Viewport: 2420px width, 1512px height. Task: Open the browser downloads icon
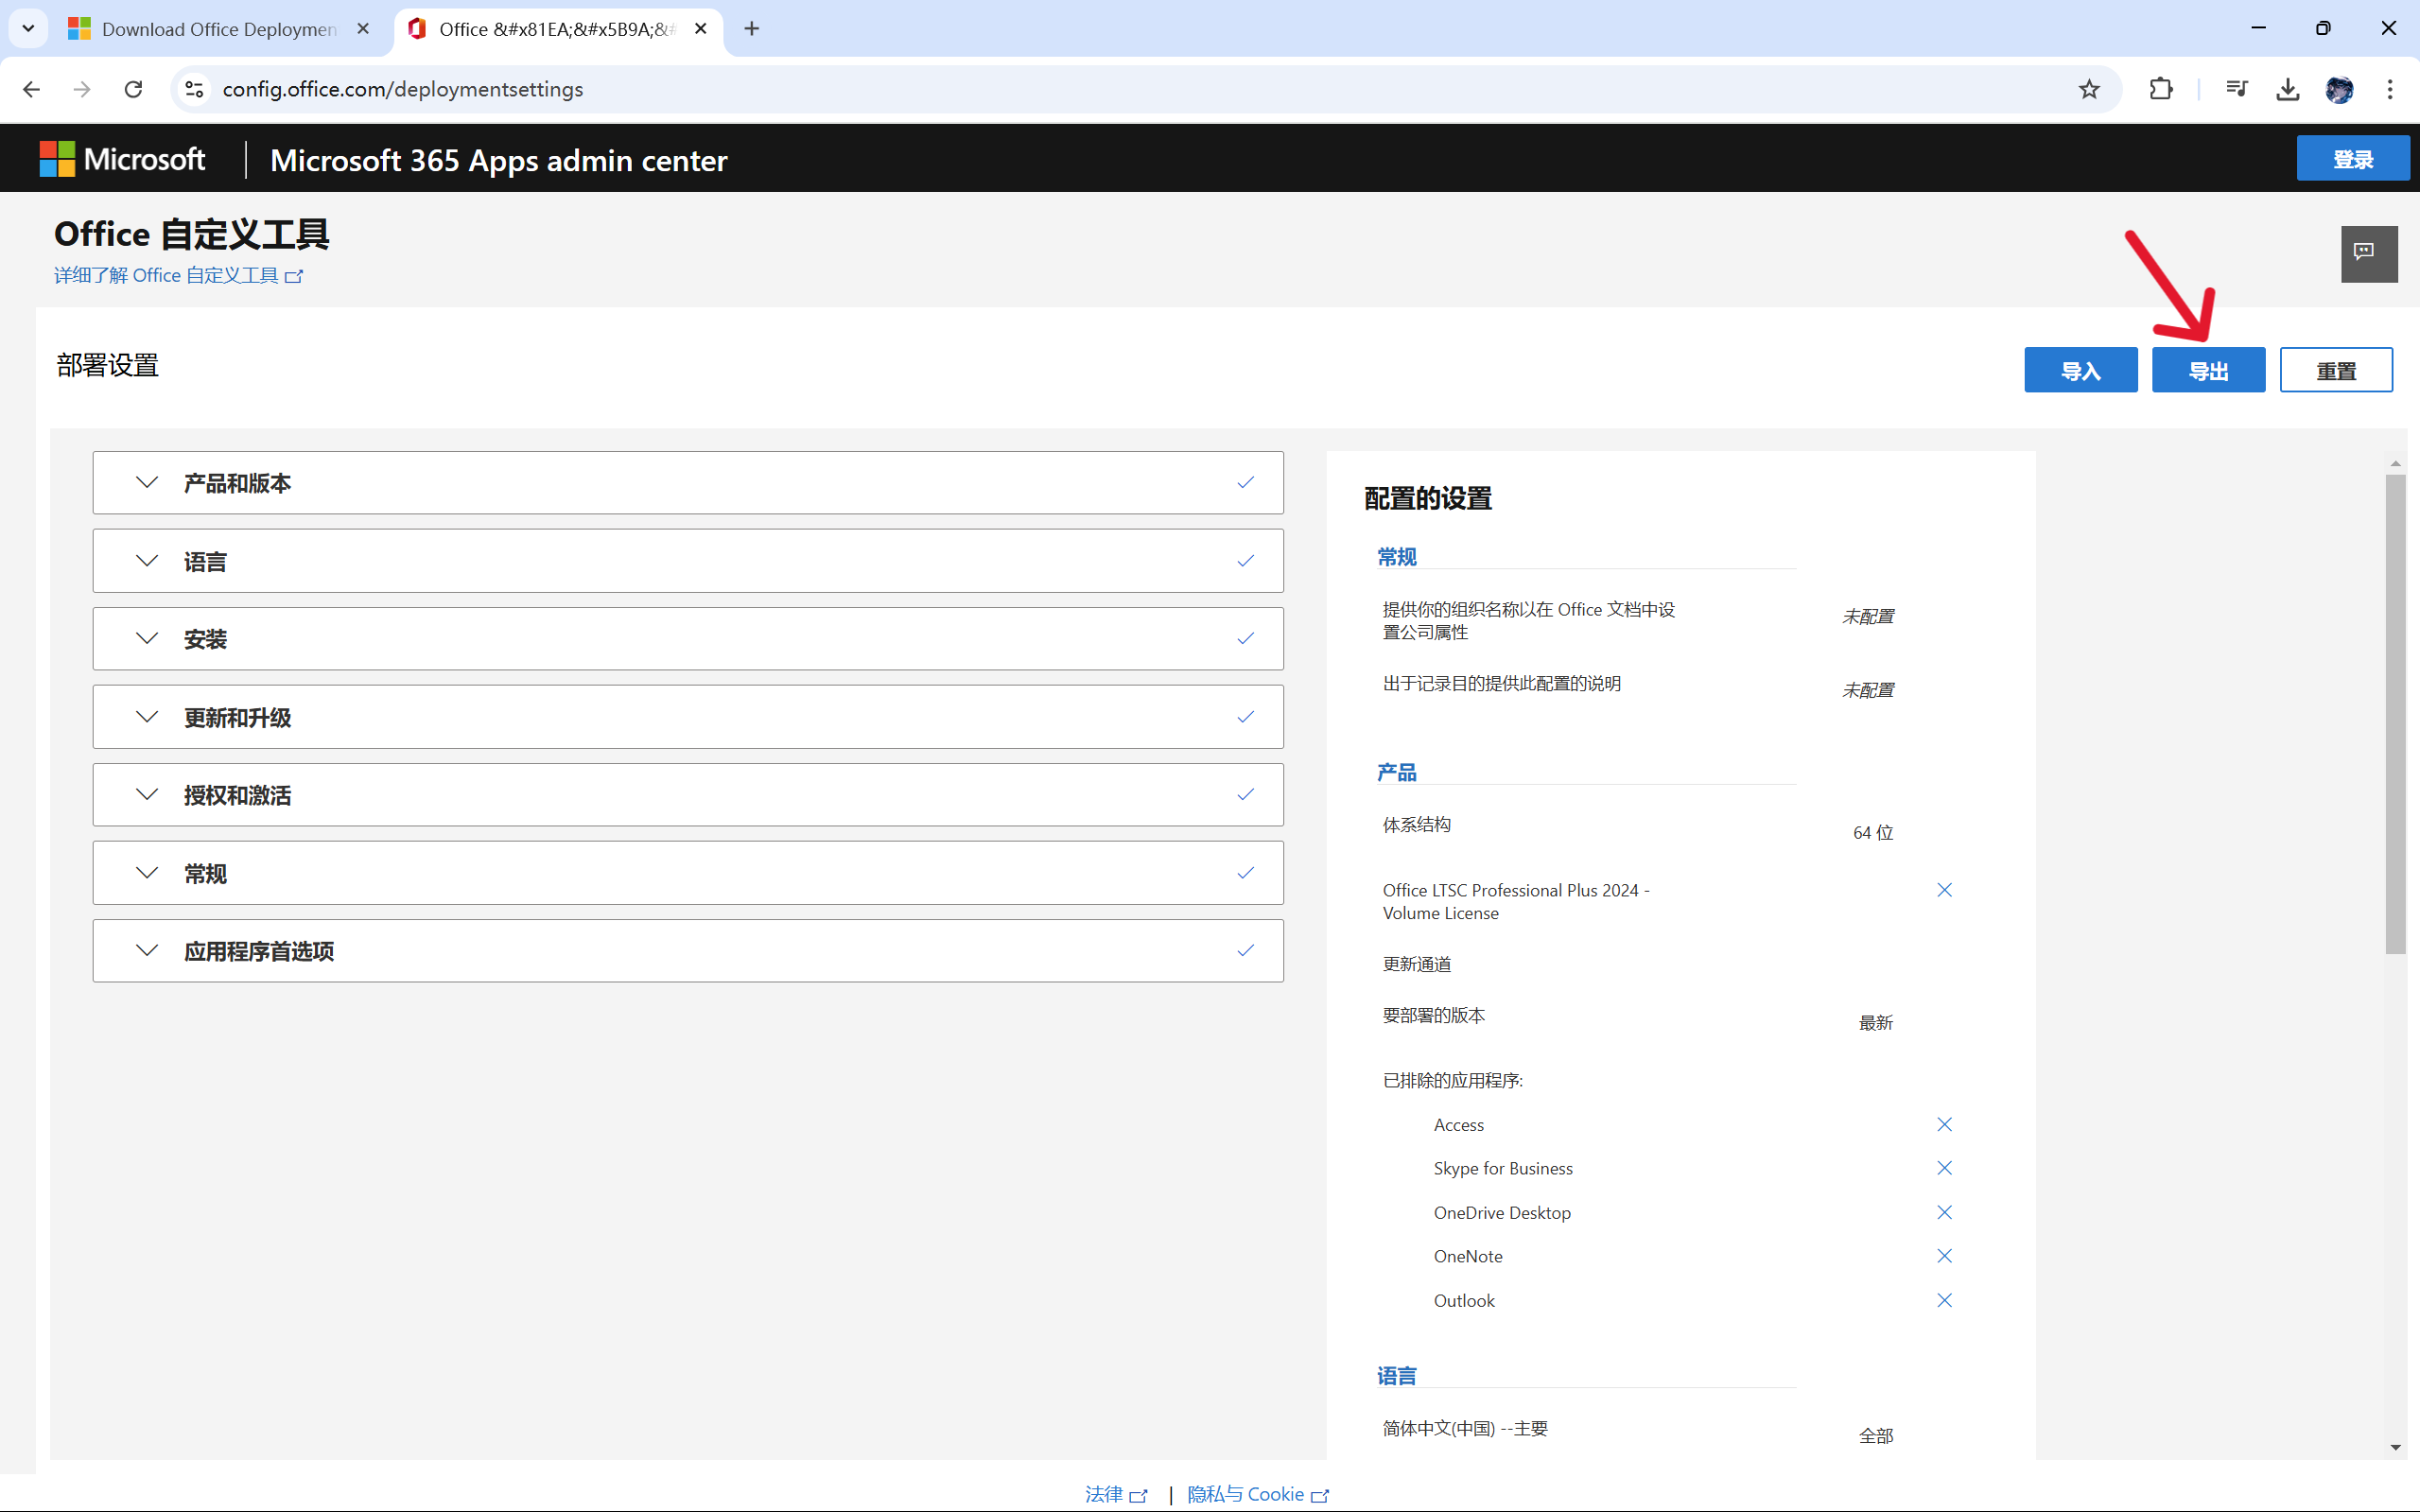[x=2288, y=89]
